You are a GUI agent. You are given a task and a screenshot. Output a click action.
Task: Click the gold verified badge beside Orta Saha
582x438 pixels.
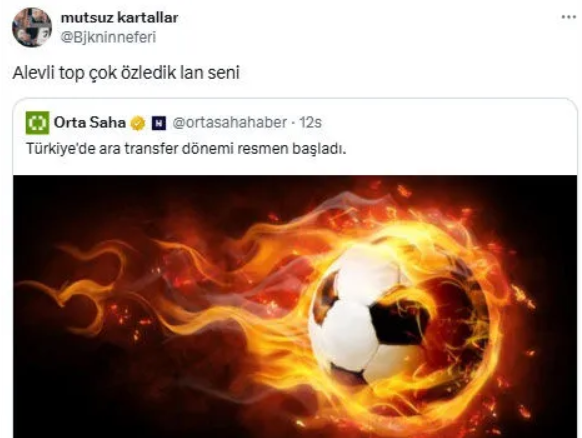pyautogui.click(x=138, y=123)
